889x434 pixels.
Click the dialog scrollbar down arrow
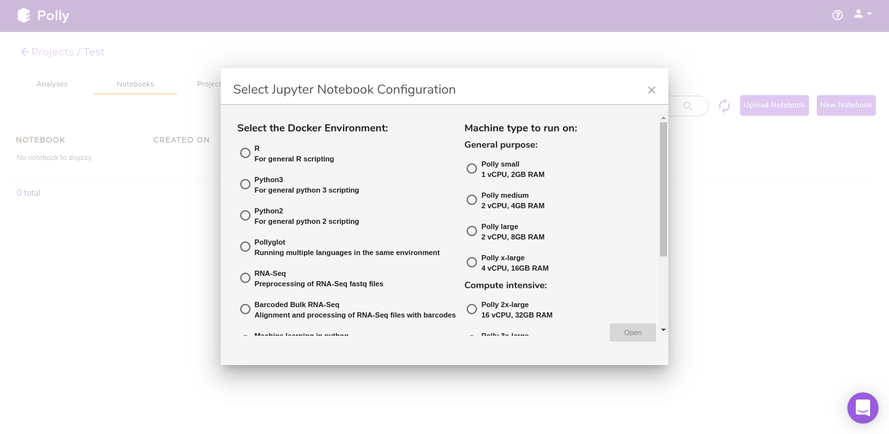[663, 330]
